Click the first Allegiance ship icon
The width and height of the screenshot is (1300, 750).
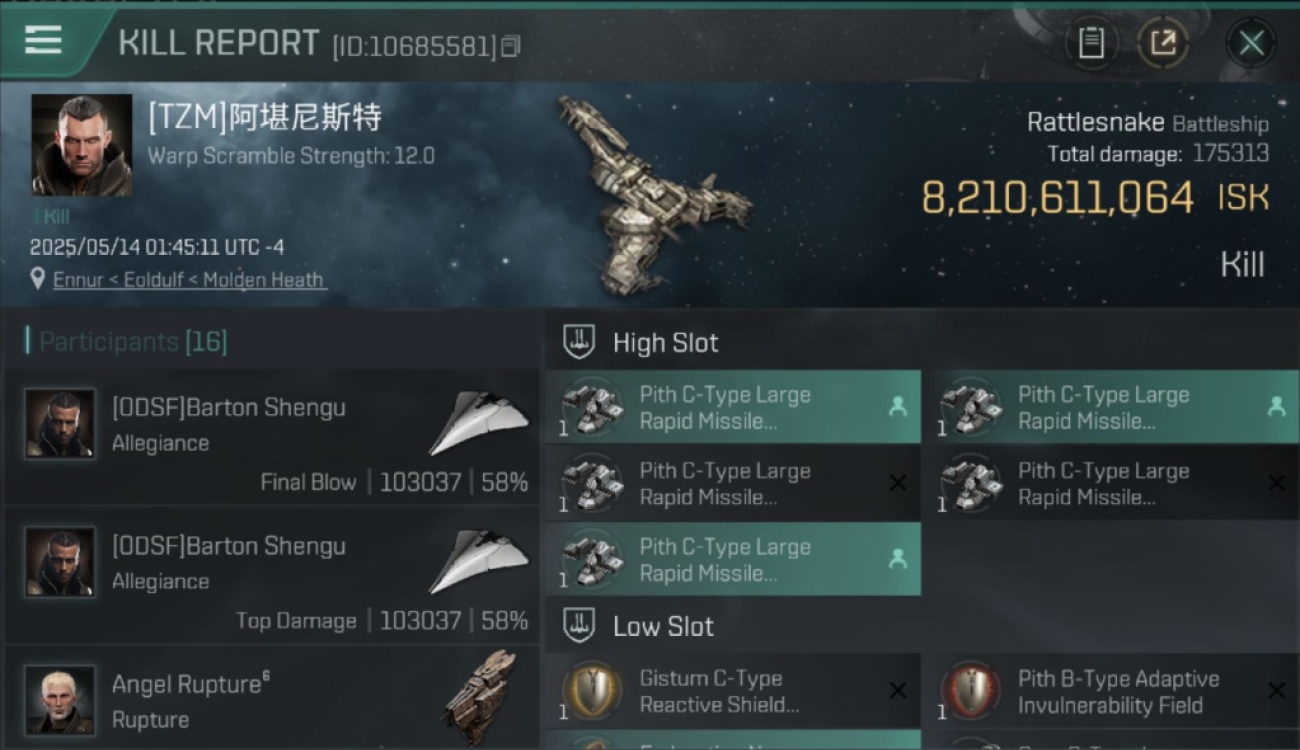(x=480, y=422)
